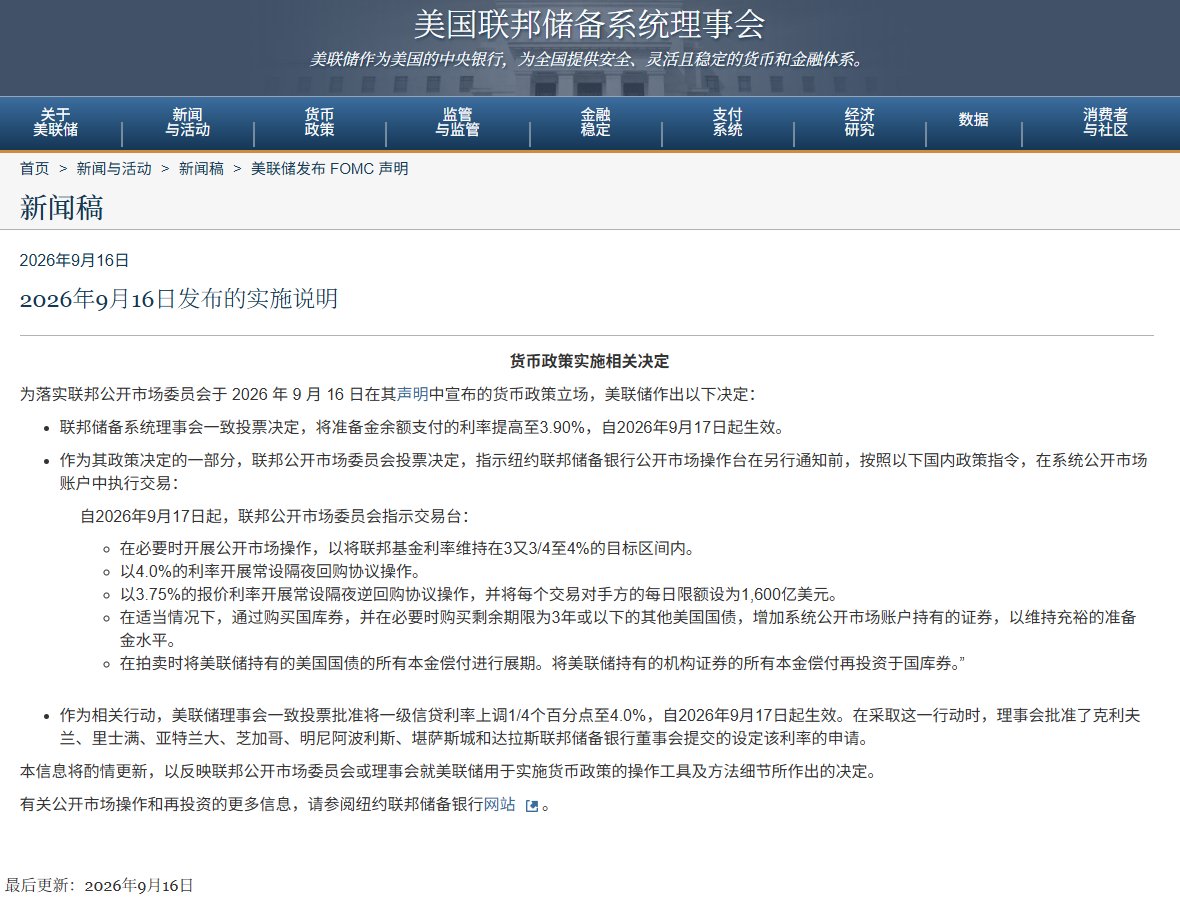Go to 首页 breadcrumb link

[x=35, y=169]
